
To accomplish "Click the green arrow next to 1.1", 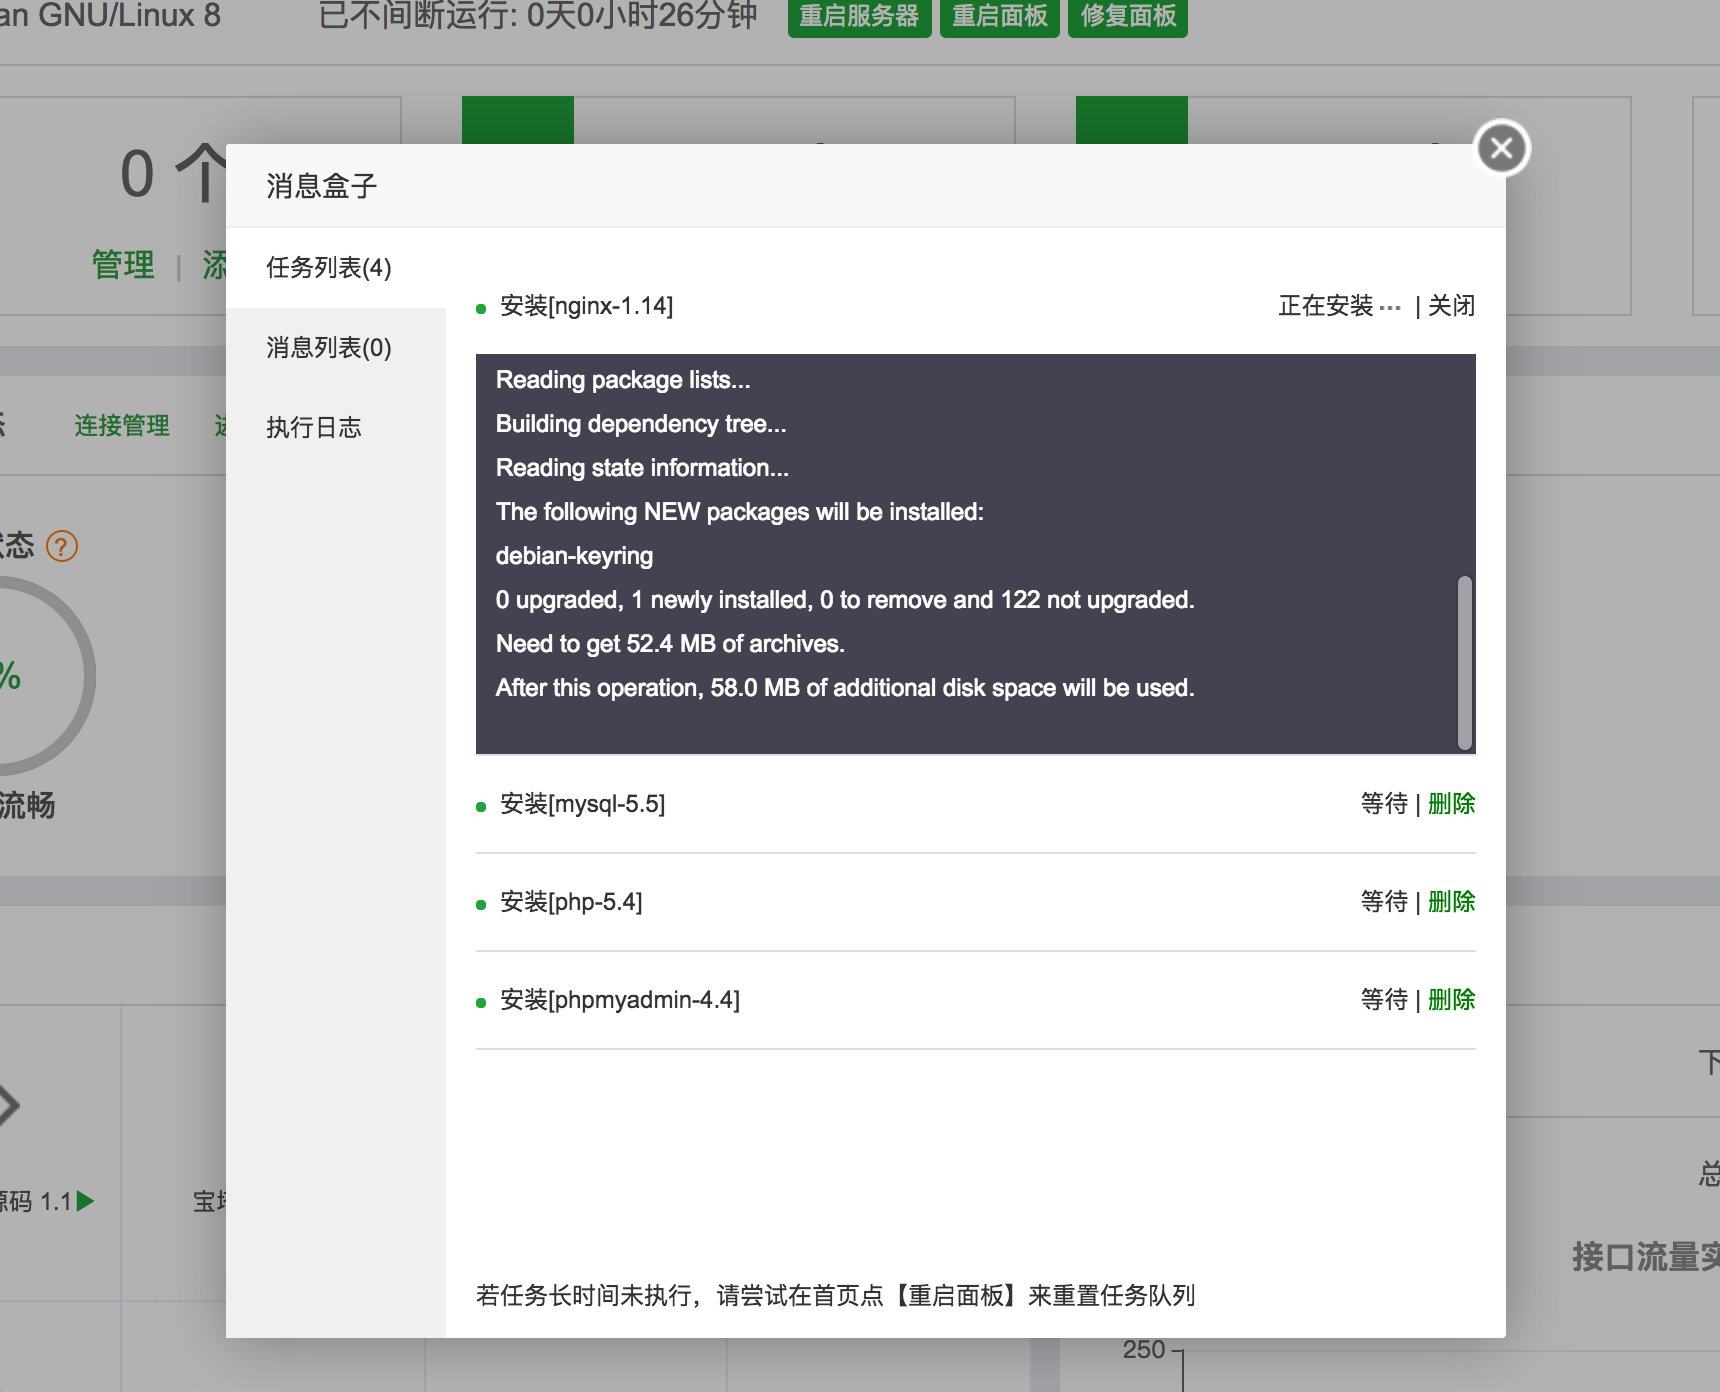I will [86, 1201].
